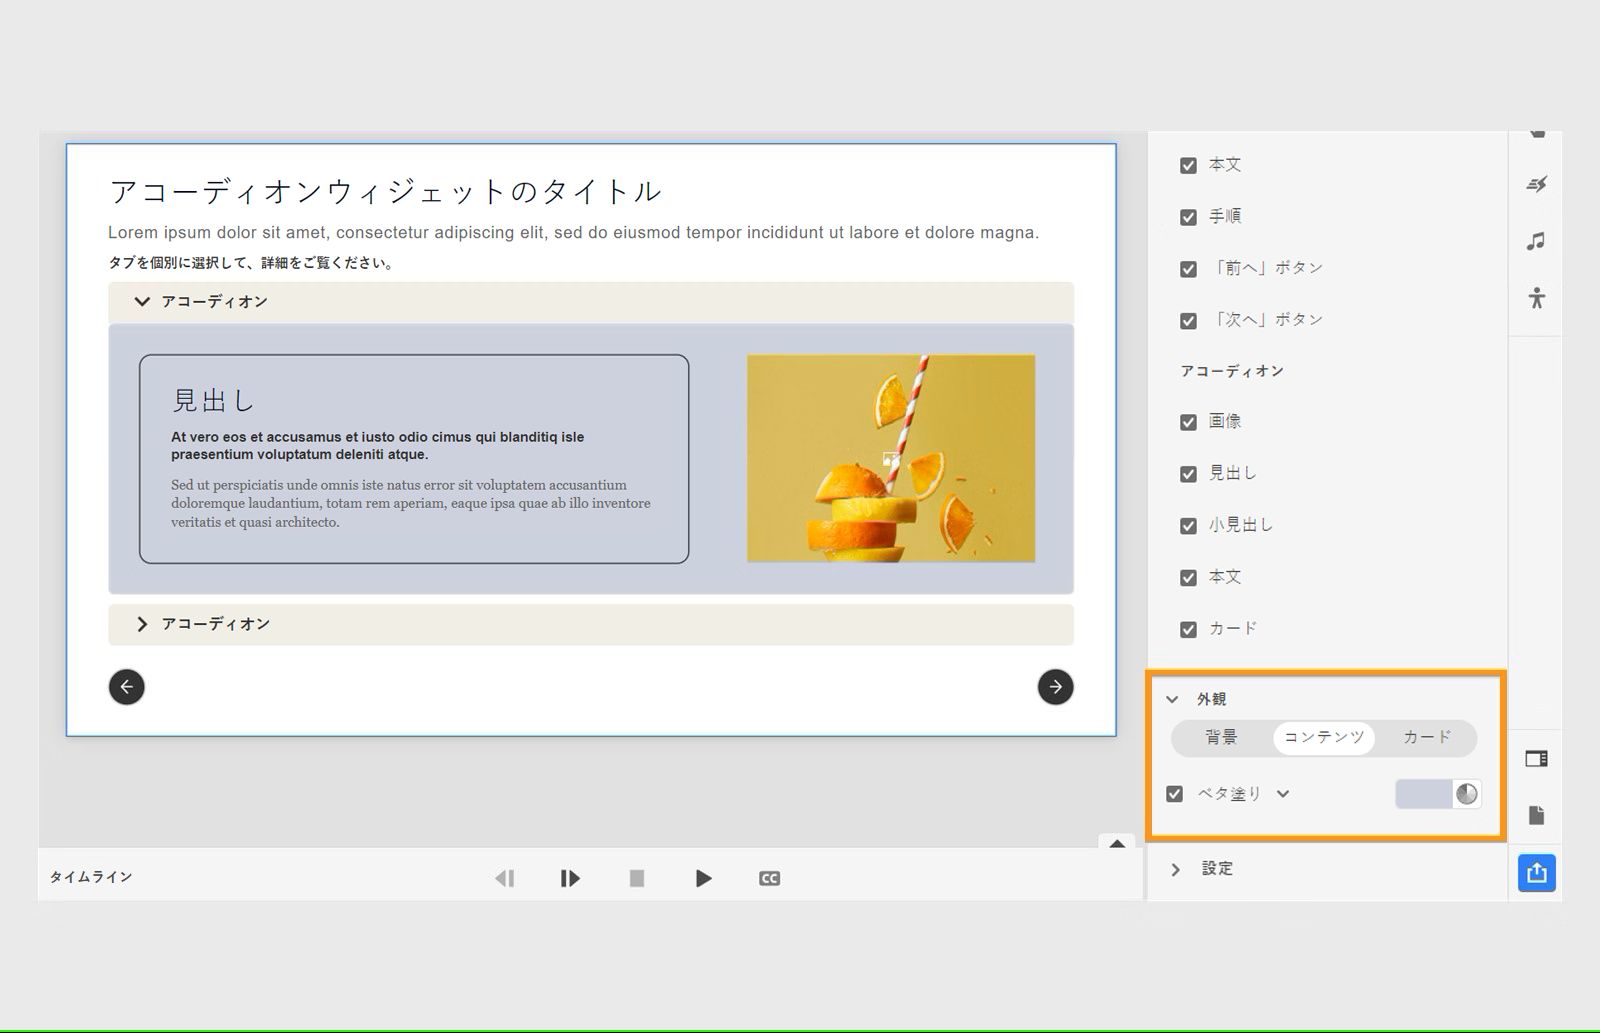Click the step back playback icon

[x=505, y=878]
